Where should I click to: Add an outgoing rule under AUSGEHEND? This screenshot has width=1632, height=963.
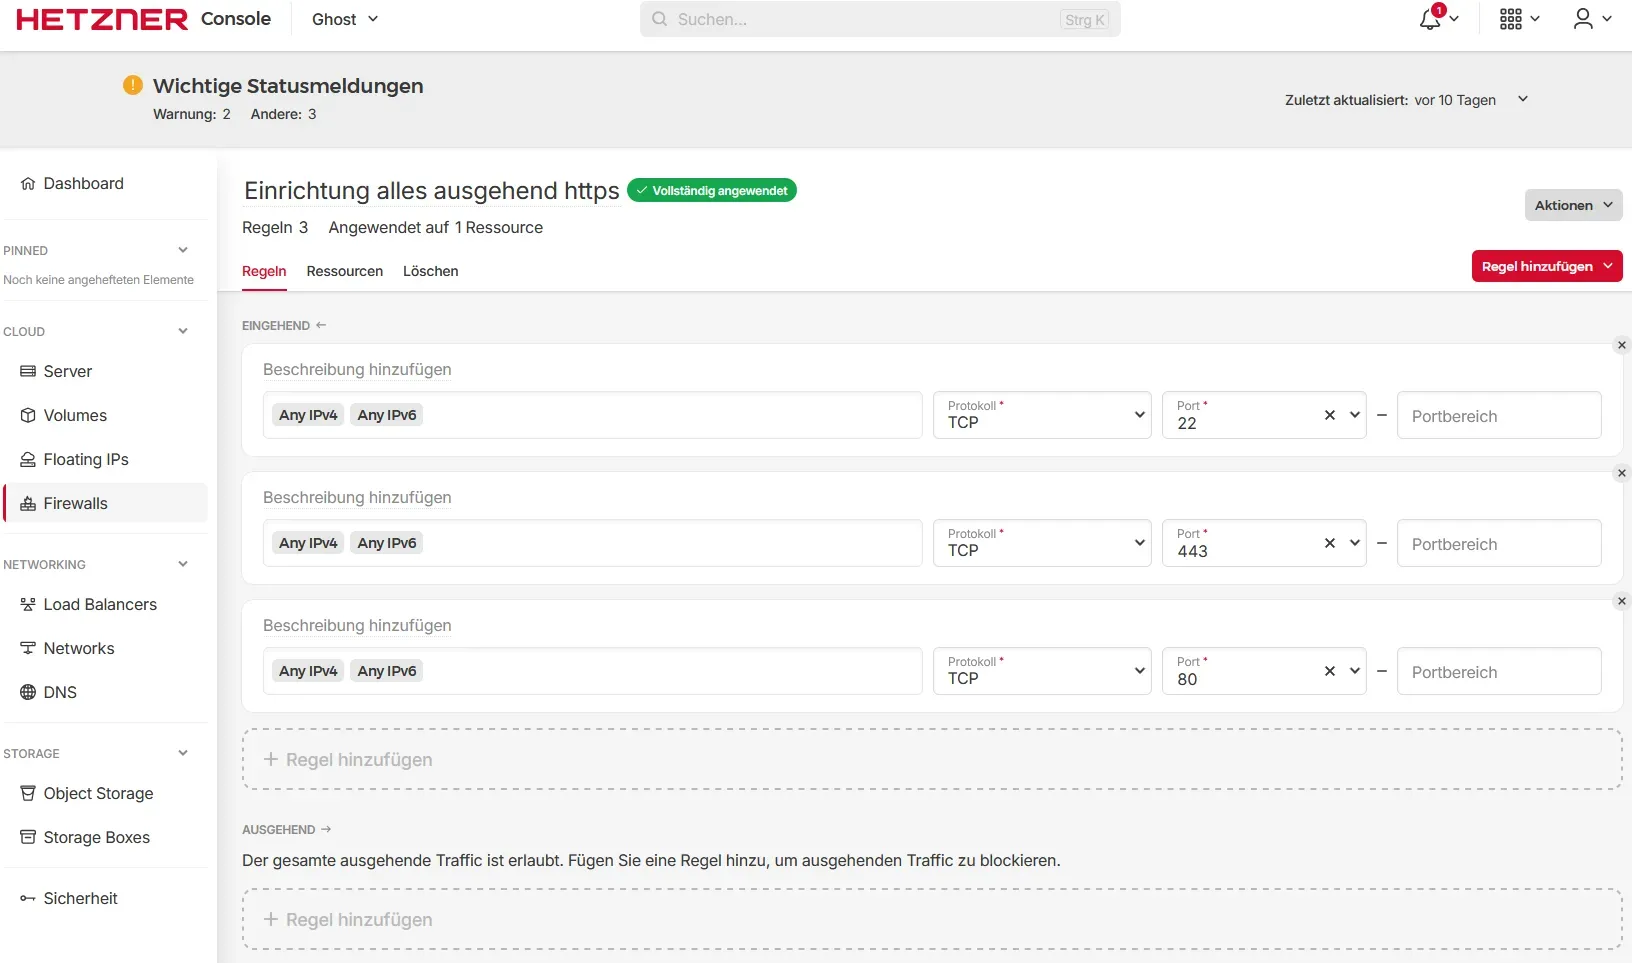(x=931, y=919)
